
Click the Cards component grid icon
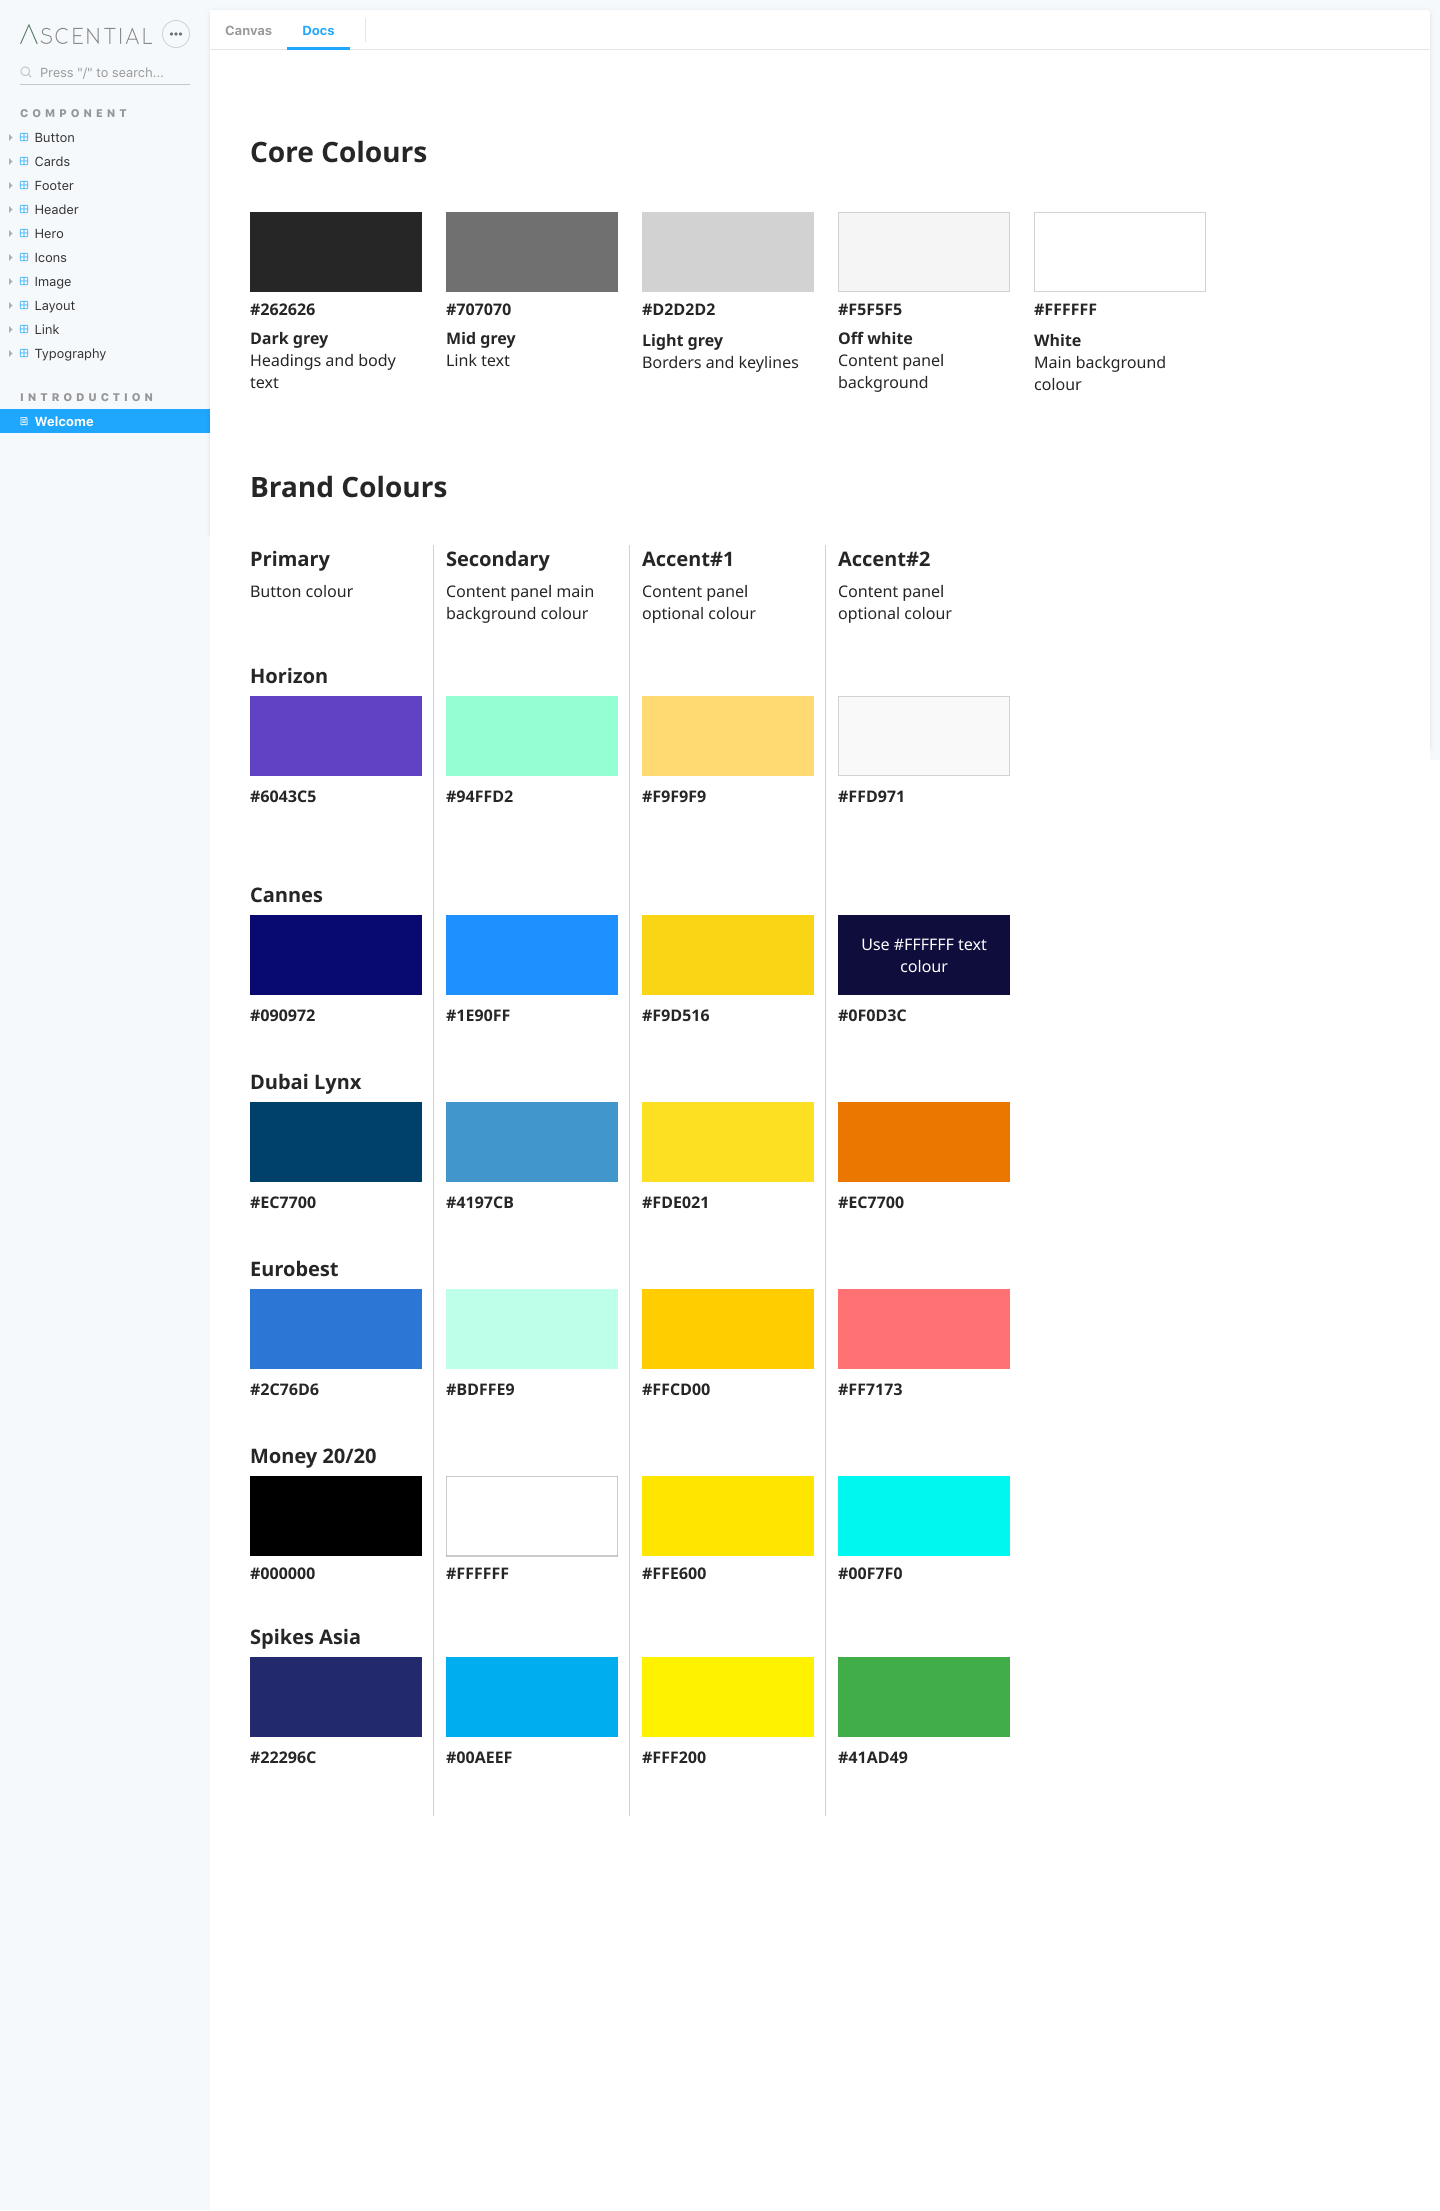[24, 161]
